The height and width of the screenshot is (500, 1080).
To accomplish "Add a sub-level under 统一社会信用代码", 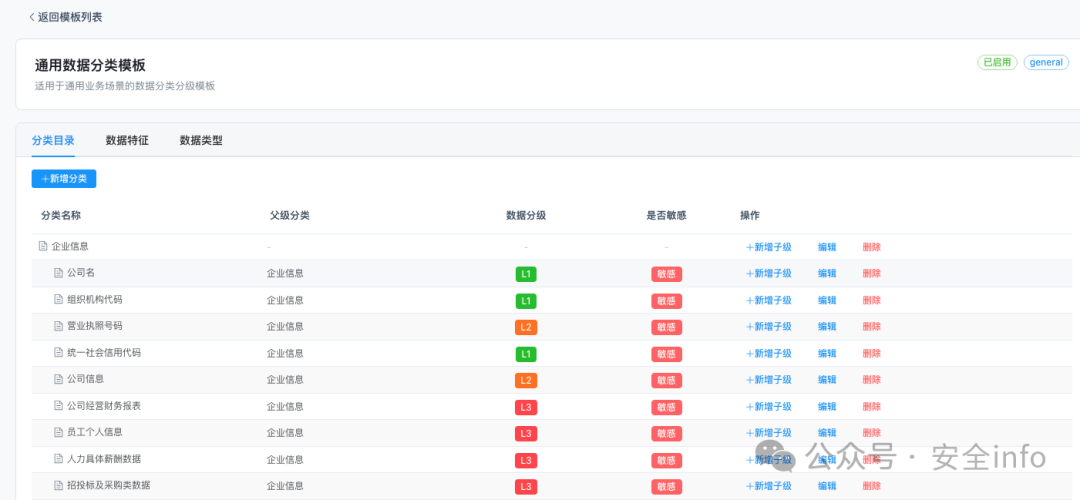I will click(769, 353).
